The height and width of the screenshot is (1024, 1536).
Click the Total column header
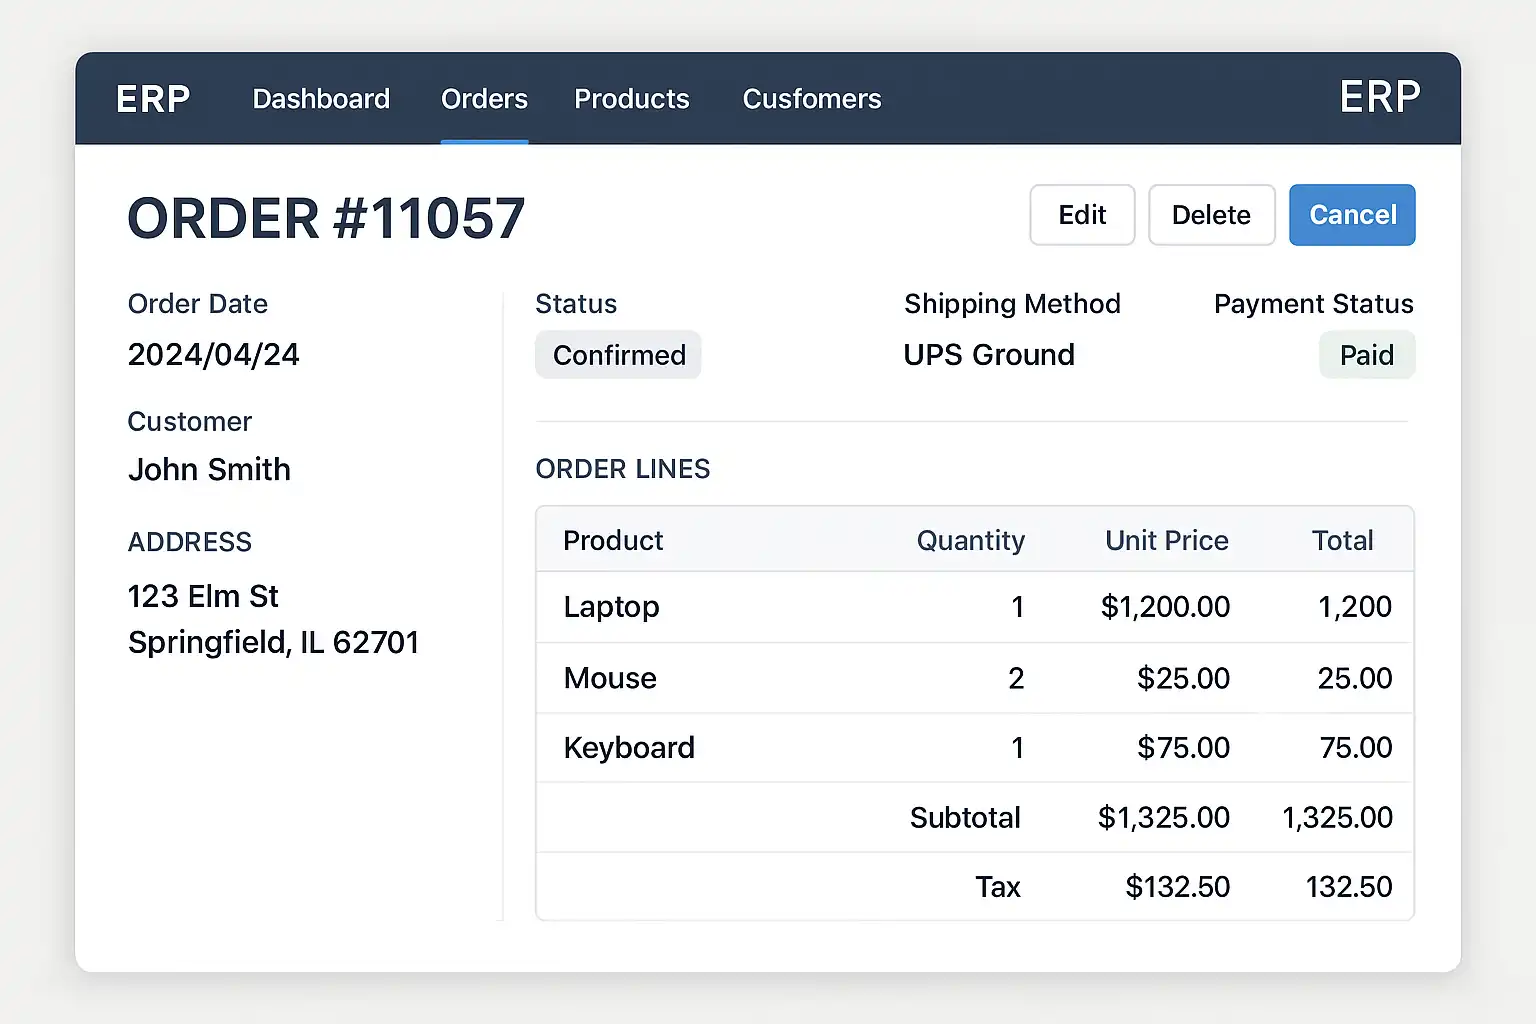pyautogui.click(x=1342, y=540)
